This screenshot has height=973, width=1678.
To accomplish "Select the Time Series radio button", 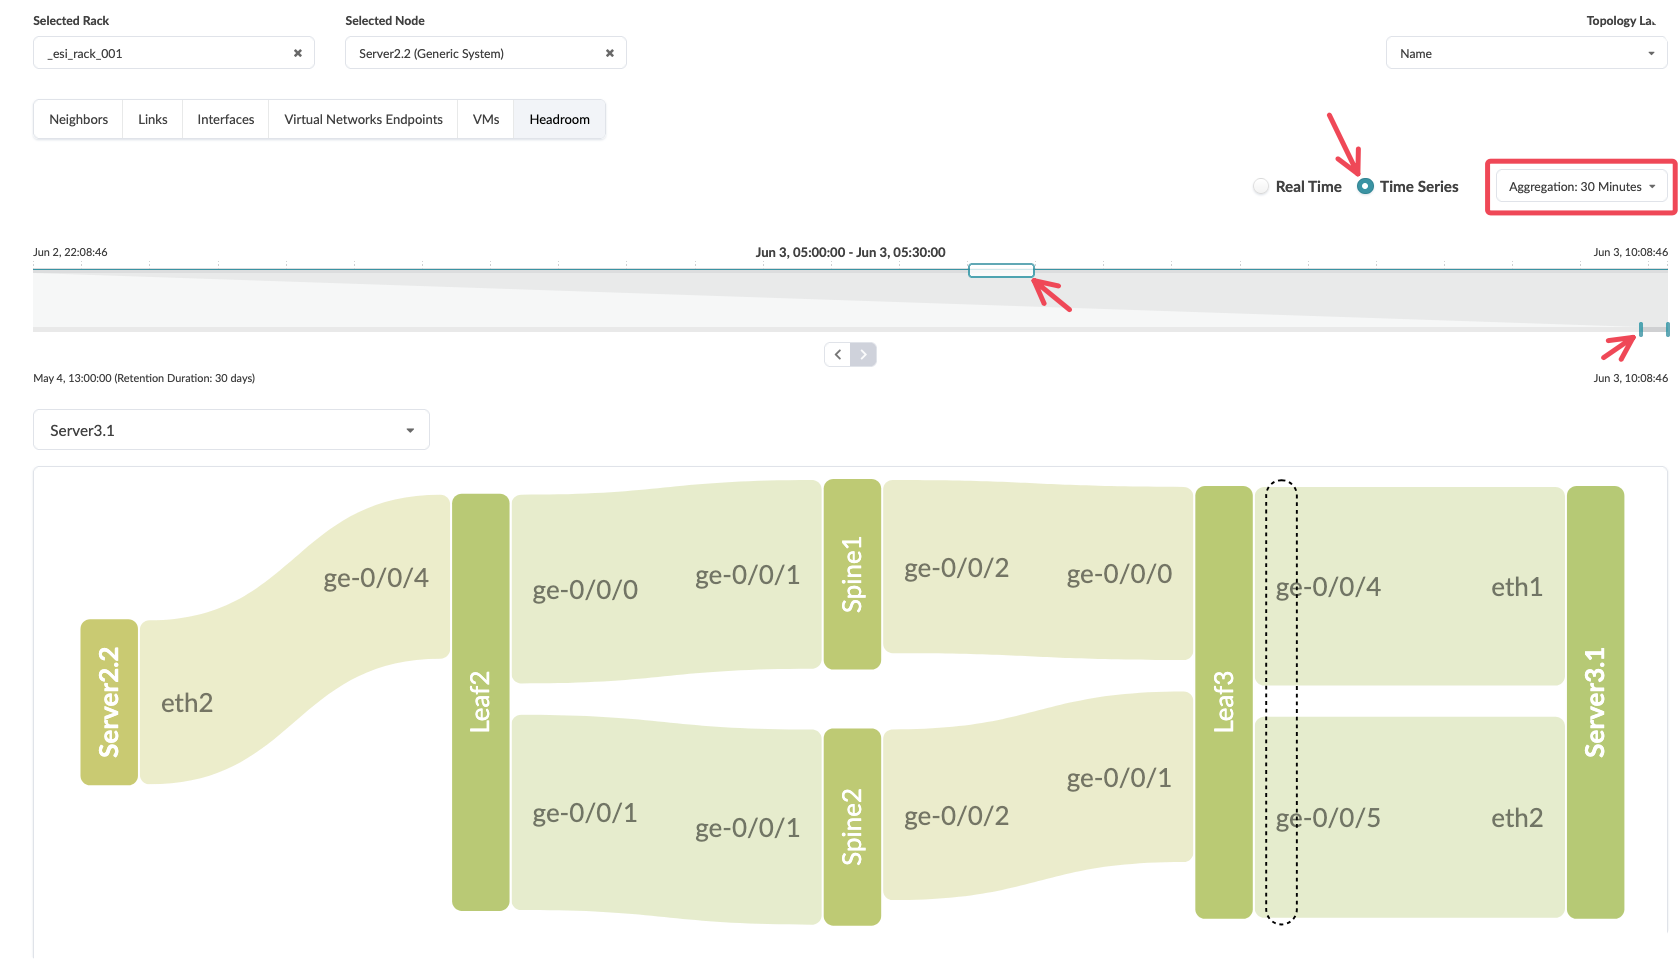I will [x=1365, y=187].
